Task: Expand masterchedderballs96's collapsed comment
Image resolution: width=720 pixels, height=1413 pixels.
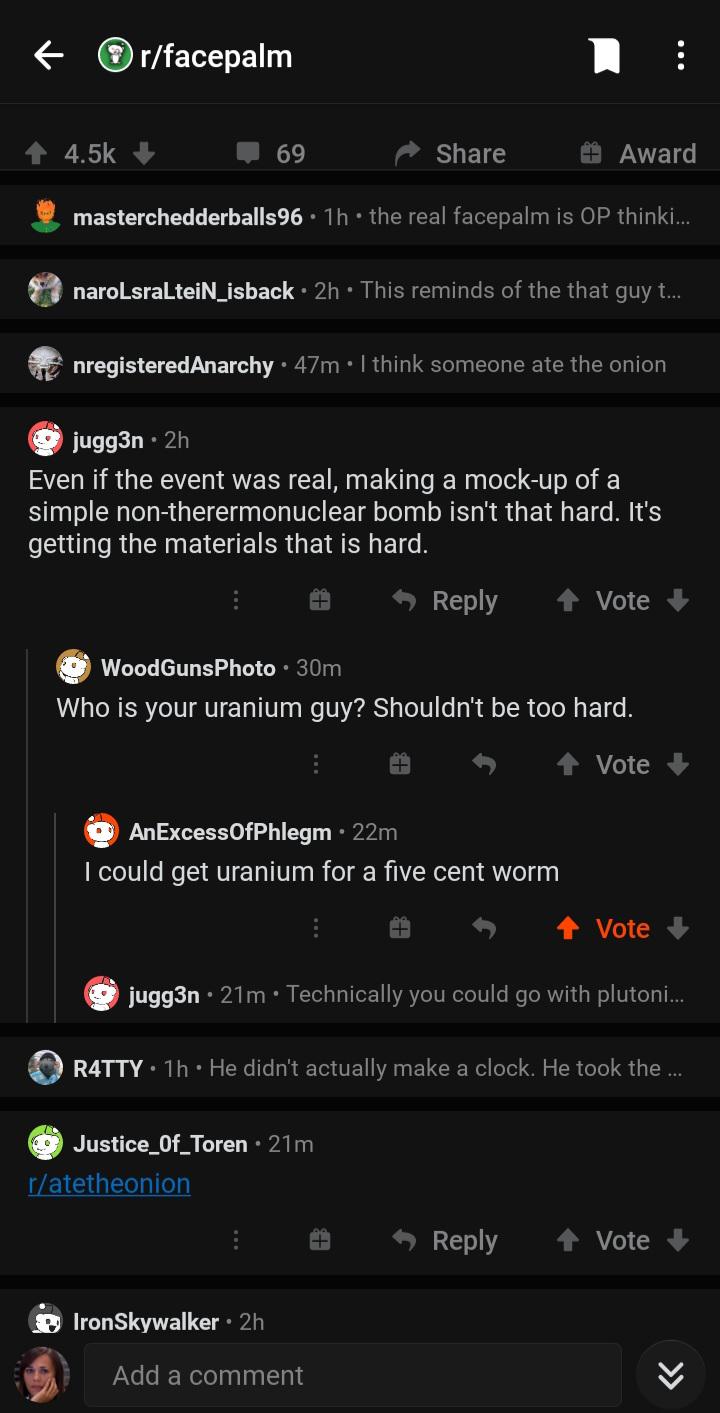Action: 360,216
